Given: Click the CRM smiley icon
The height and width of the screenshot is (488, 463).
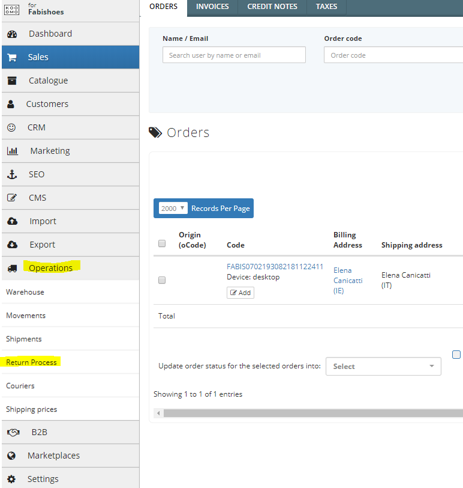Looking at the screenshot, I should tap(11, 127).
